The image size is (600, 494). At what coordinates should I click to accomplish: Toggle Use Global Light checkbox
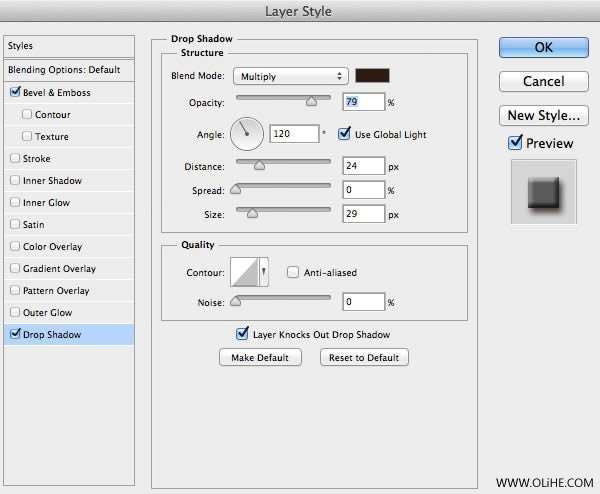(x=344, y=134)
